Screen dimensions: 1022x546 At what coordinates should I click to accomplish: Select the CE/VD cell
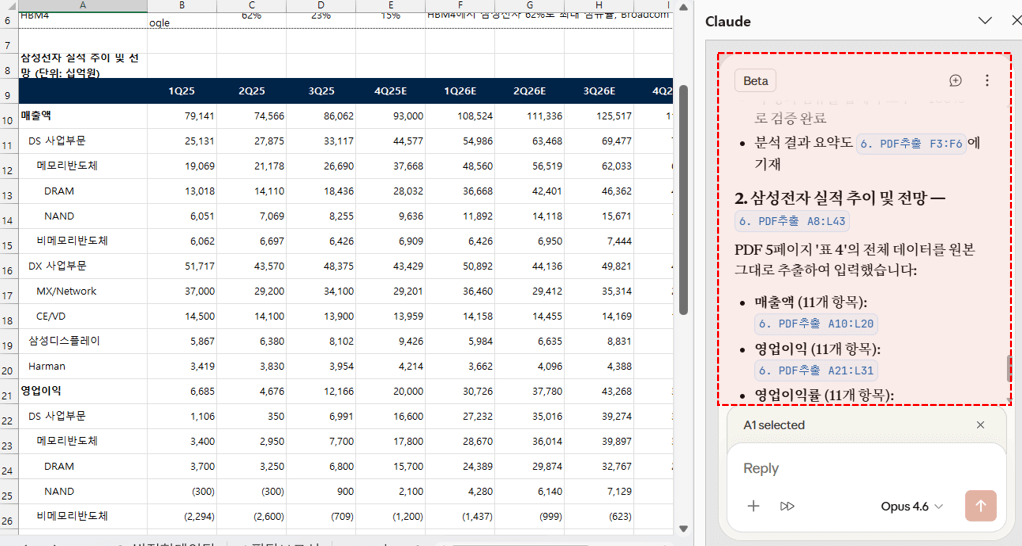[83, 317]
